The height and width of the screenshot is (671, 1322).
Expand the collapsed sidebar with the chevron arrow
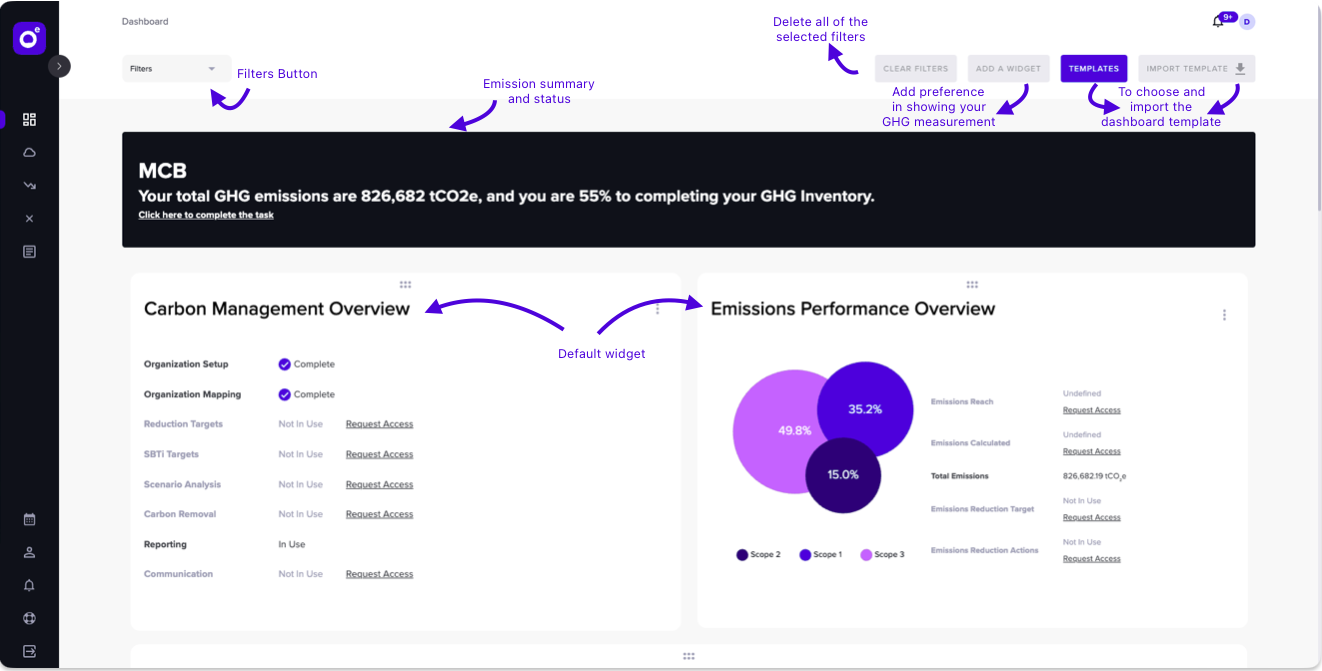tap(59, 66)
